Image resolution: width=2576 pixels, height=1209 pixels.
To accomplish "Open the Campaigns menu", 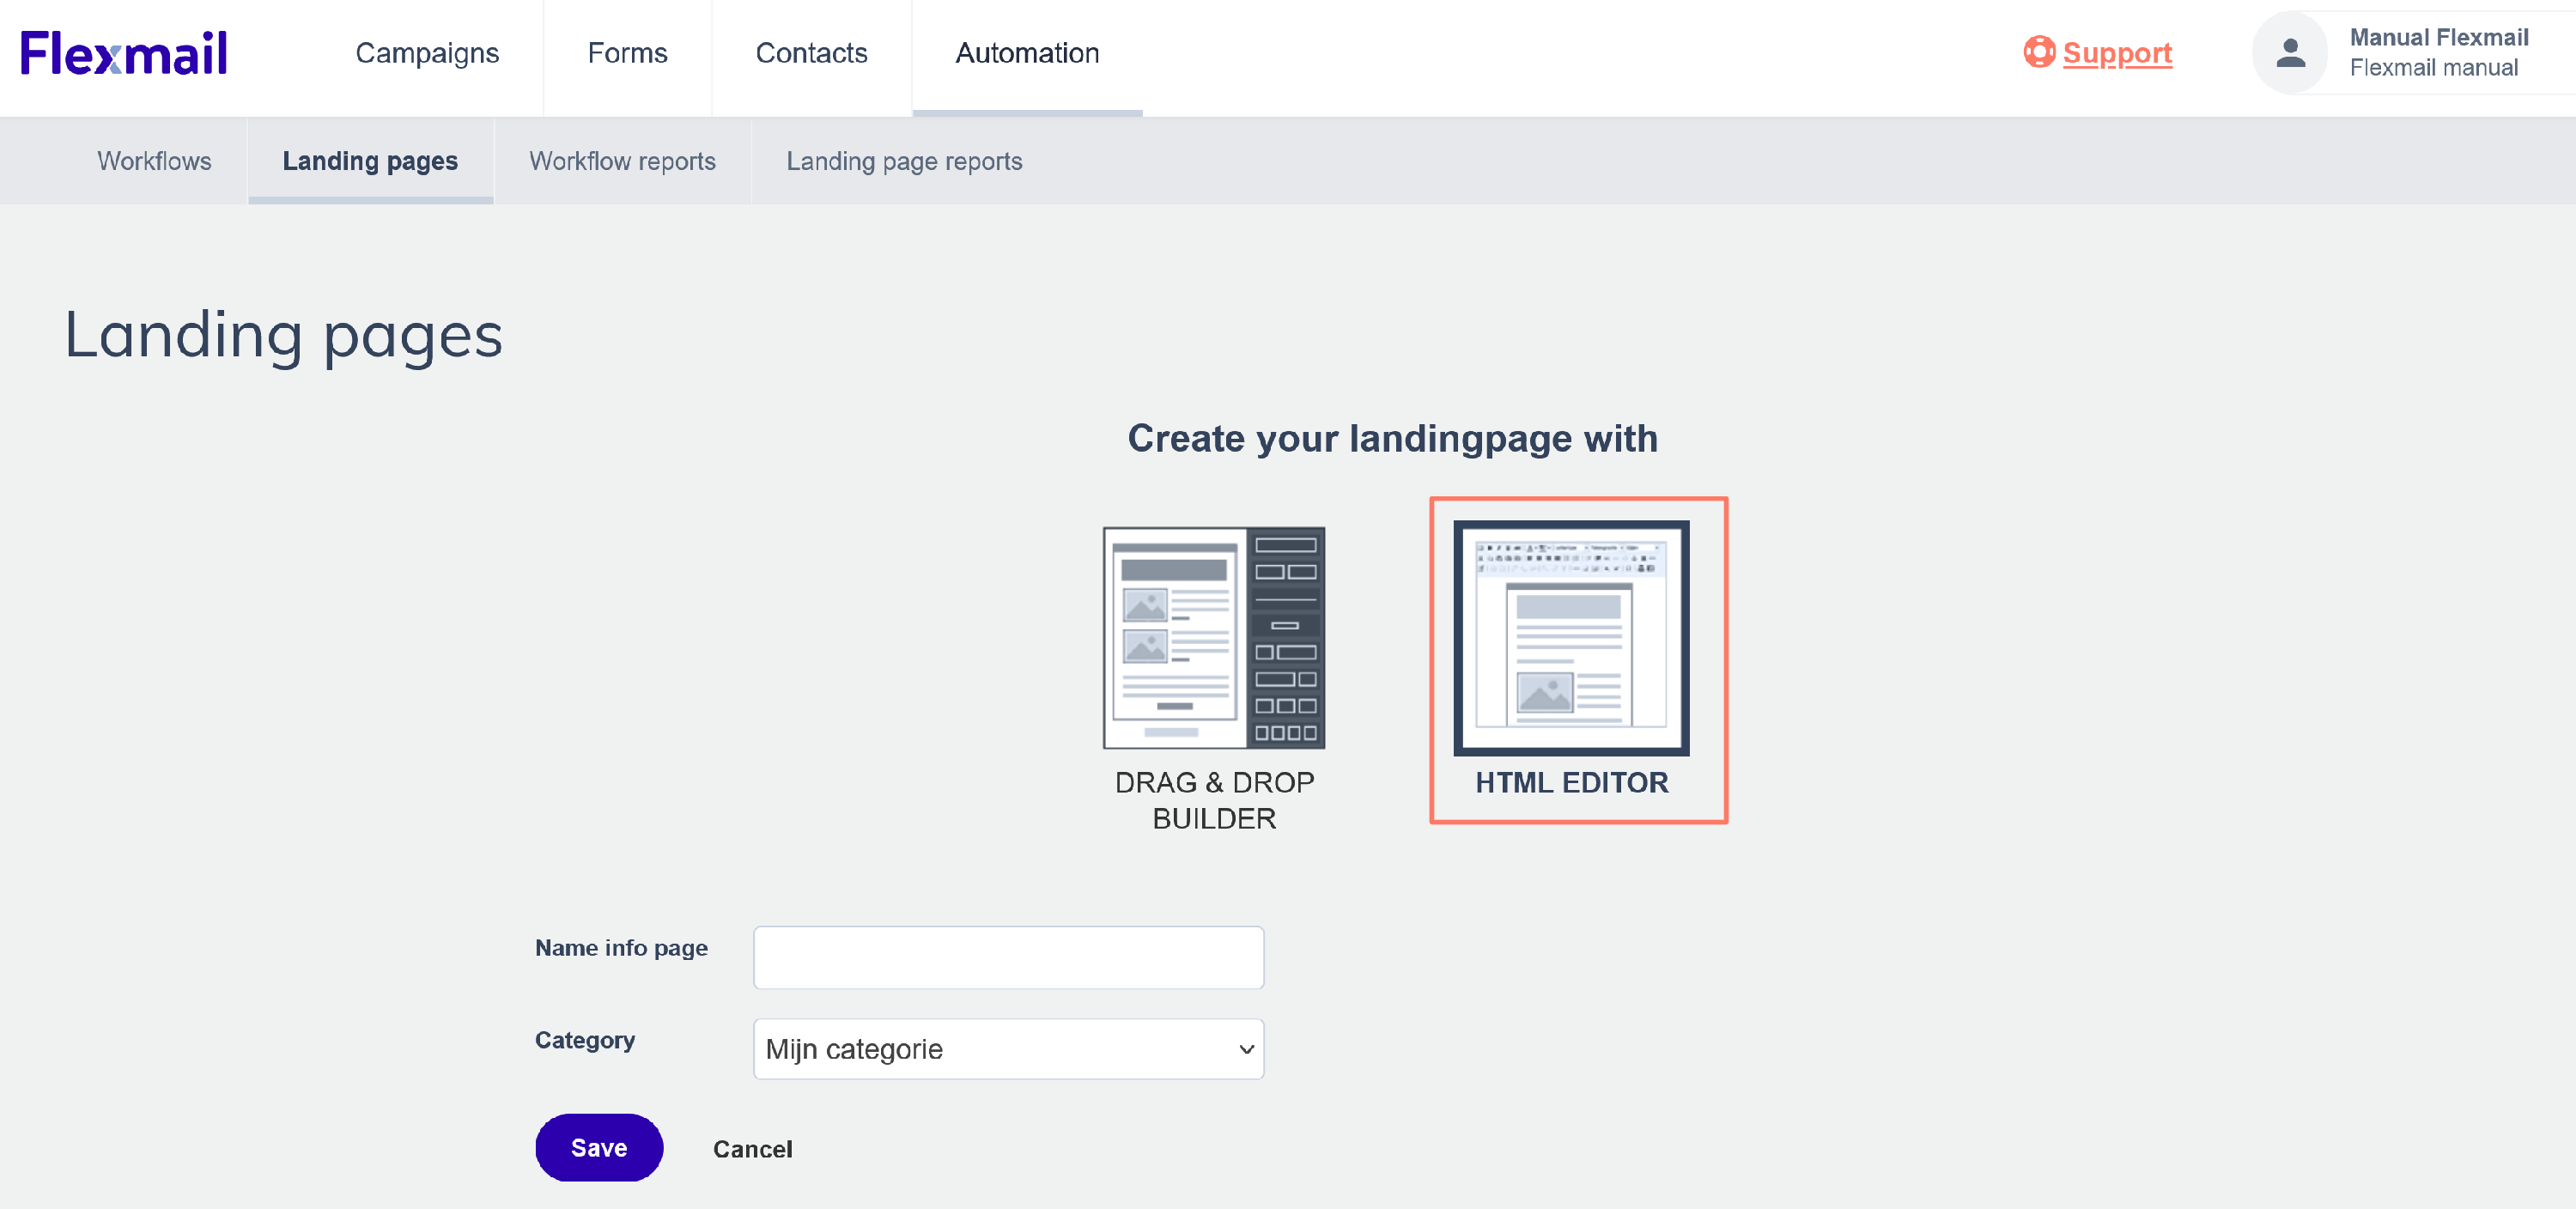I will [x=427, y=53].
